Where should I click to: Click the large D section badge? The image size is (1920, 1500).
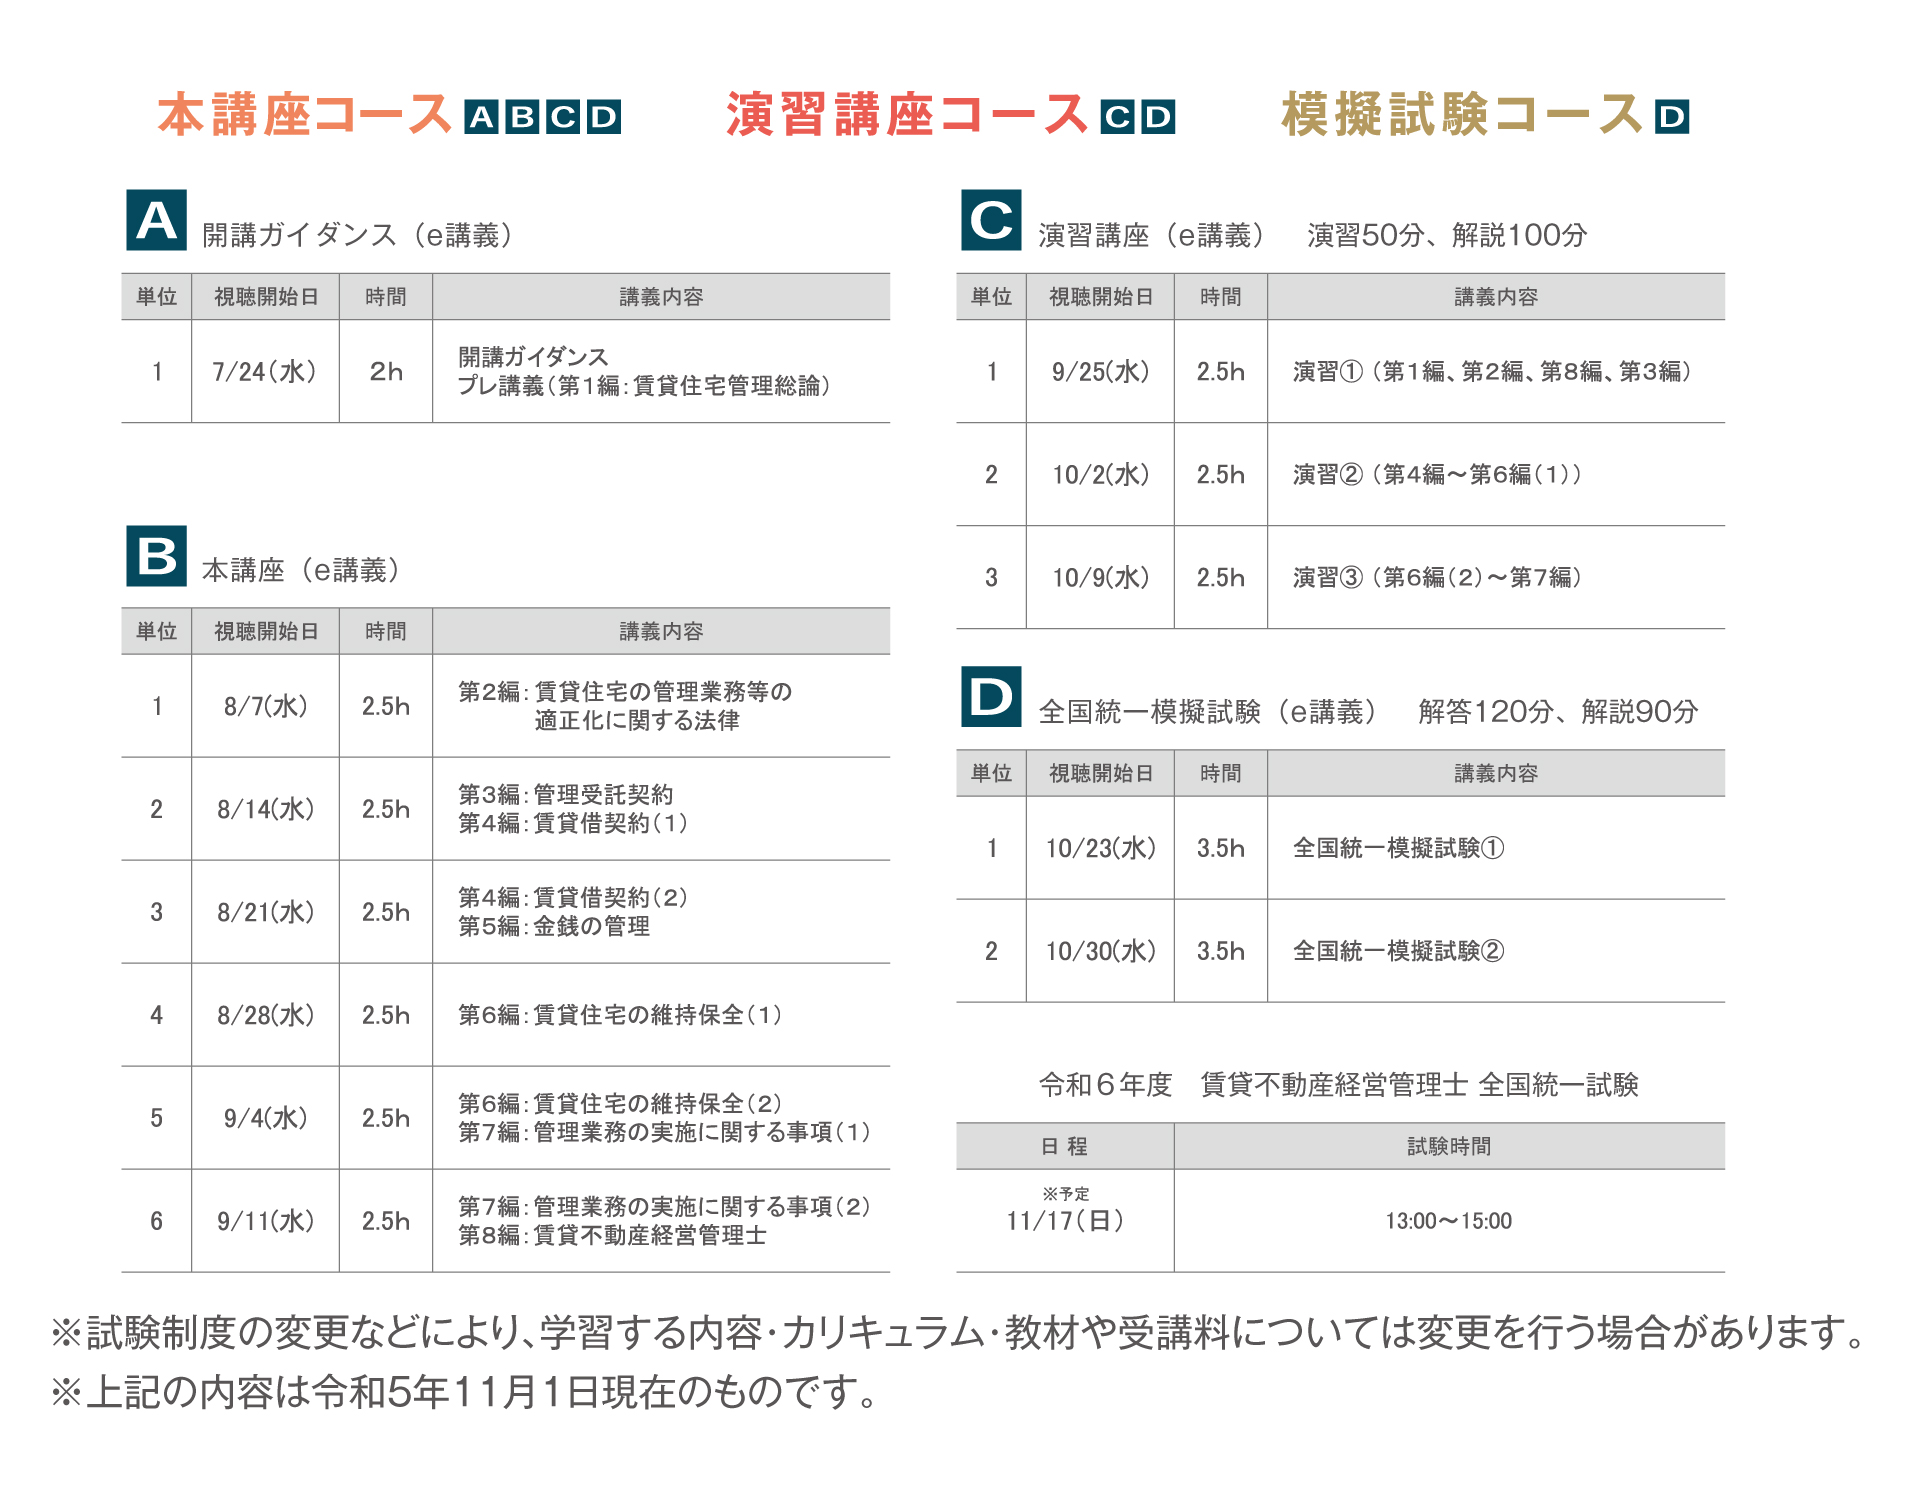click(991, 696)
